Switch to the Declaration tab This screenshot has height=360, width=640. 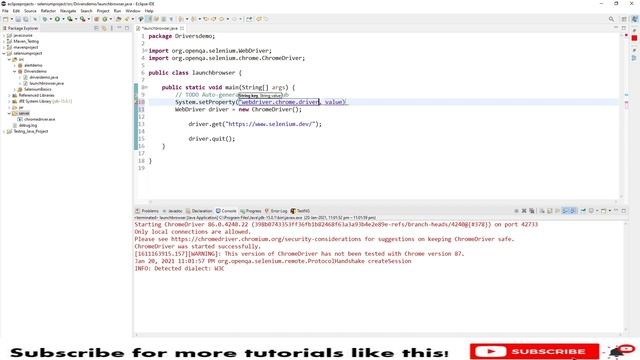[199, 211]
